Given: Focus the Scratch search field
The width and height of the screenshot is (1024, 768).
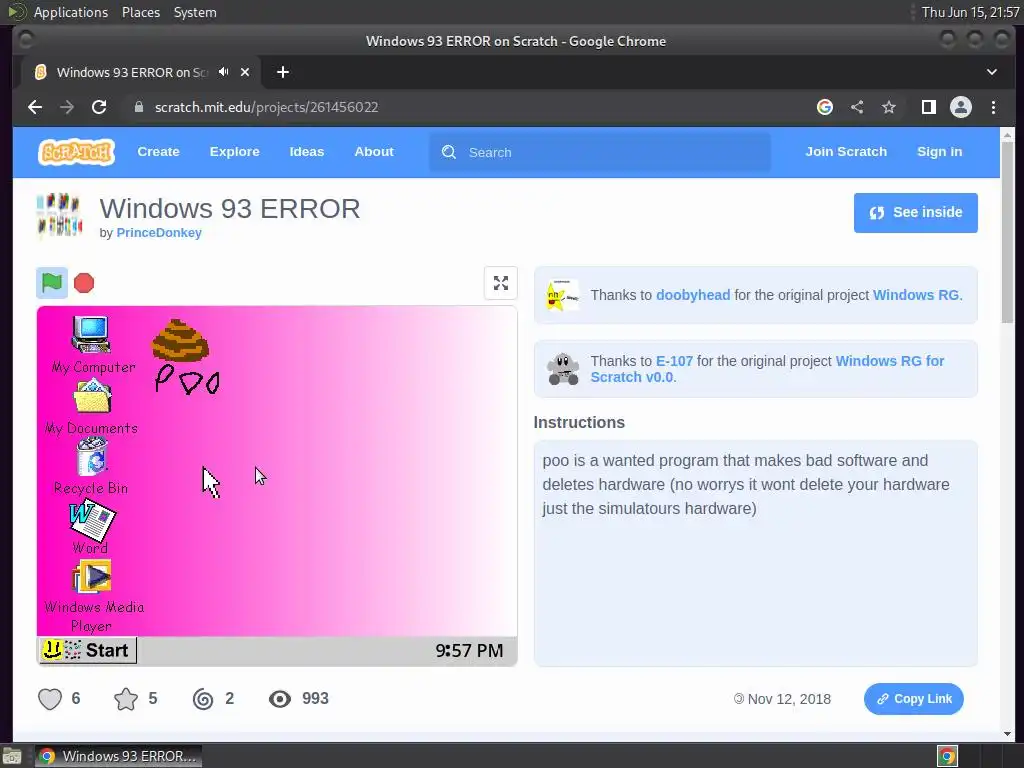Looking at the screenshot, I should [x=600, y=152].
